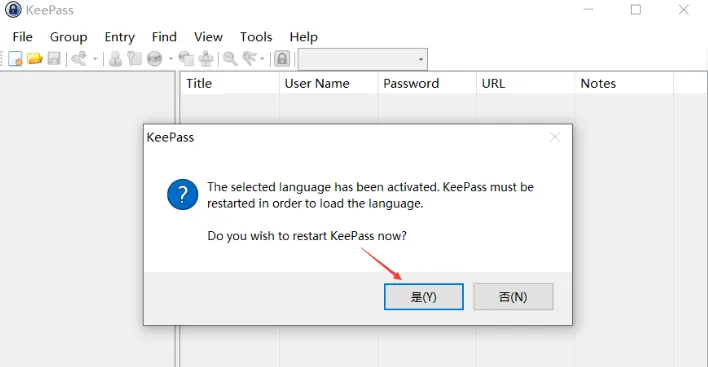Open a database with the folder icon
708x367 pixels.
[x=34, y=59]
